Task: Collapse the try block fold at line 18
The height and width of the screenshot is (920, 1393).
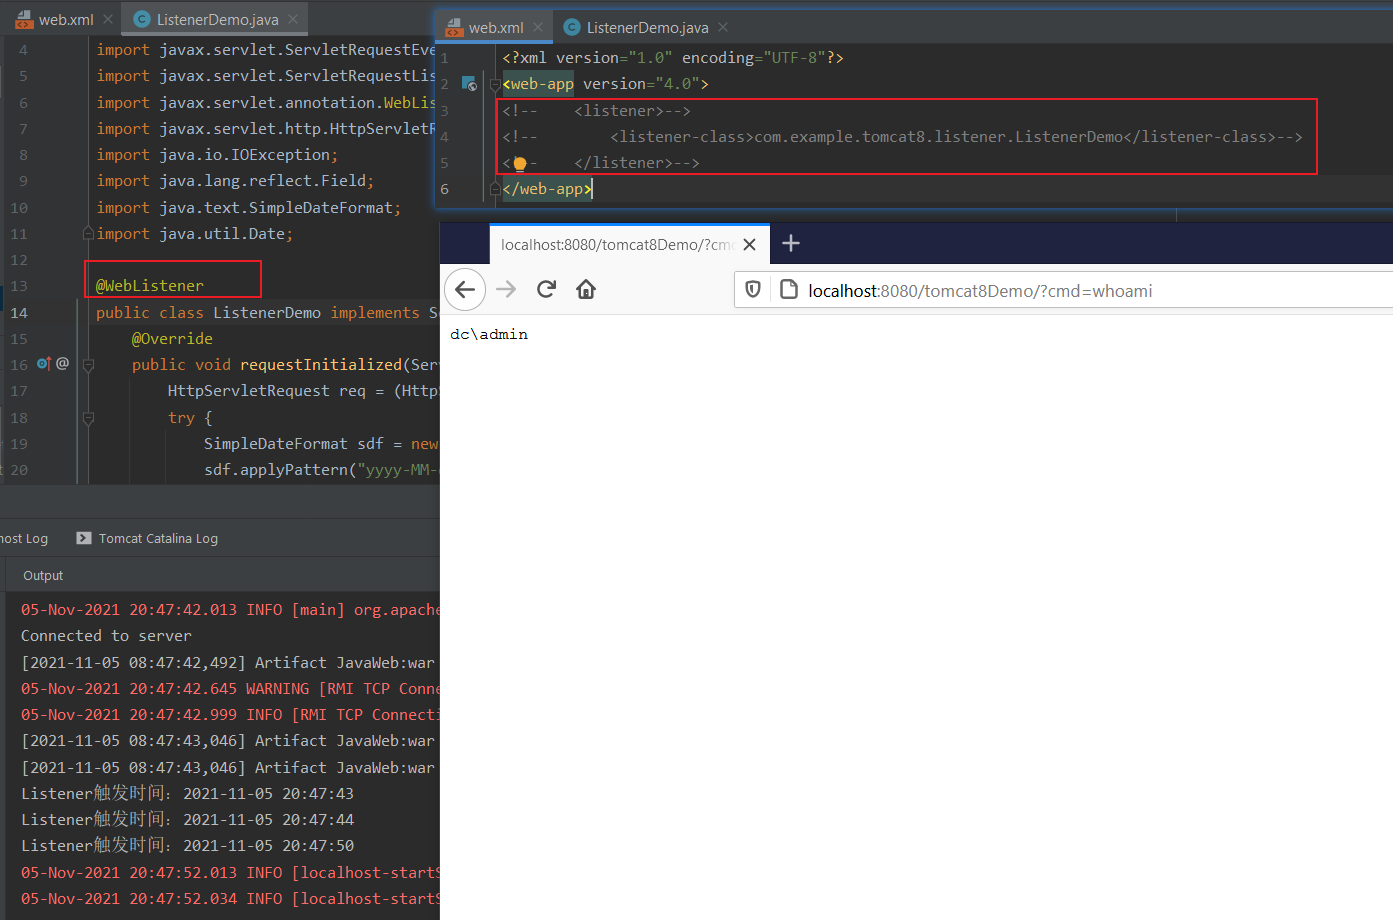Action: 88,418
